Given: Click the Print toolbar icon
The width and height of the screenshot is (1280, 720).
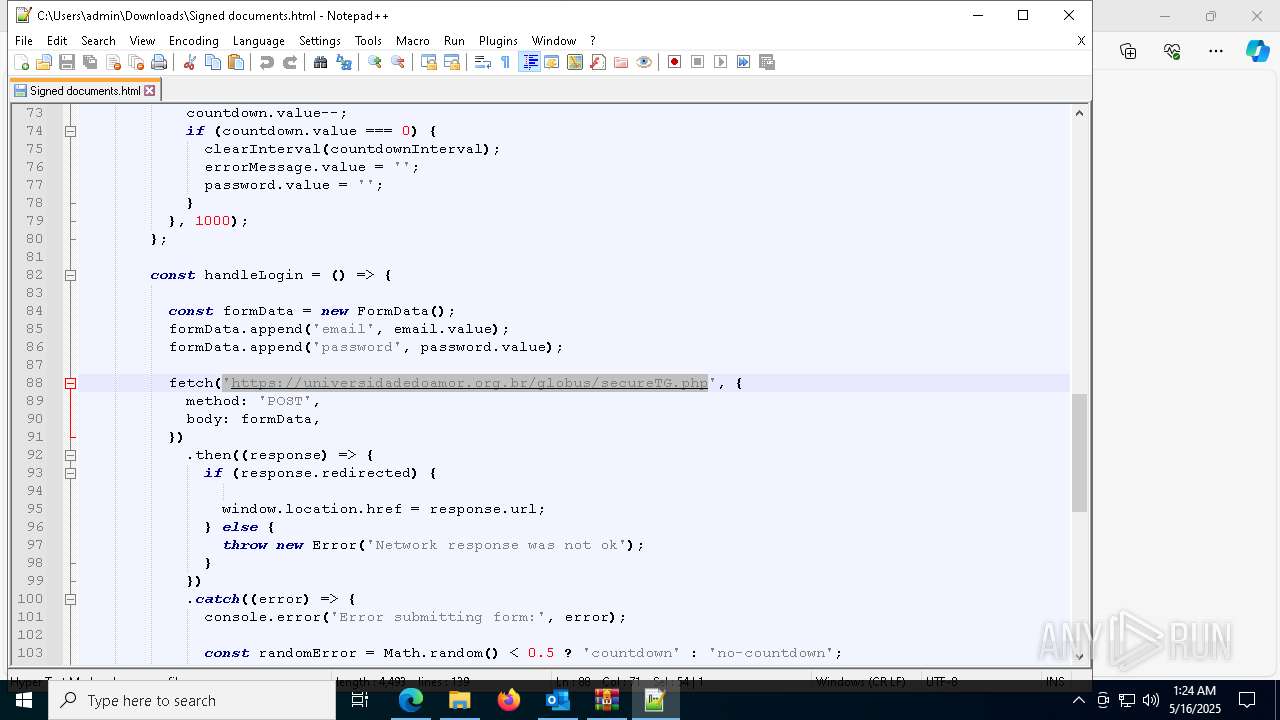Looking at the screenshot, I should point(159,62).
